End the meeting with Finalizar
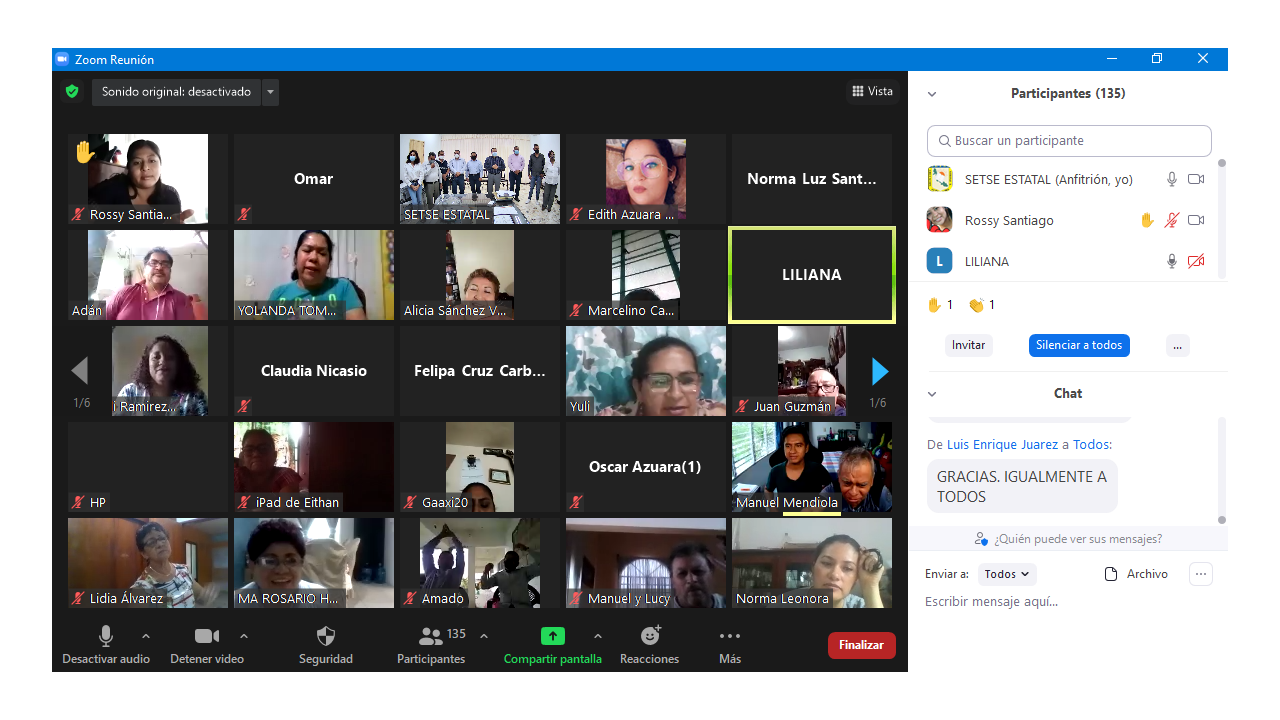1280x720 pixels. pyautogui.click(x=861, y=645)
